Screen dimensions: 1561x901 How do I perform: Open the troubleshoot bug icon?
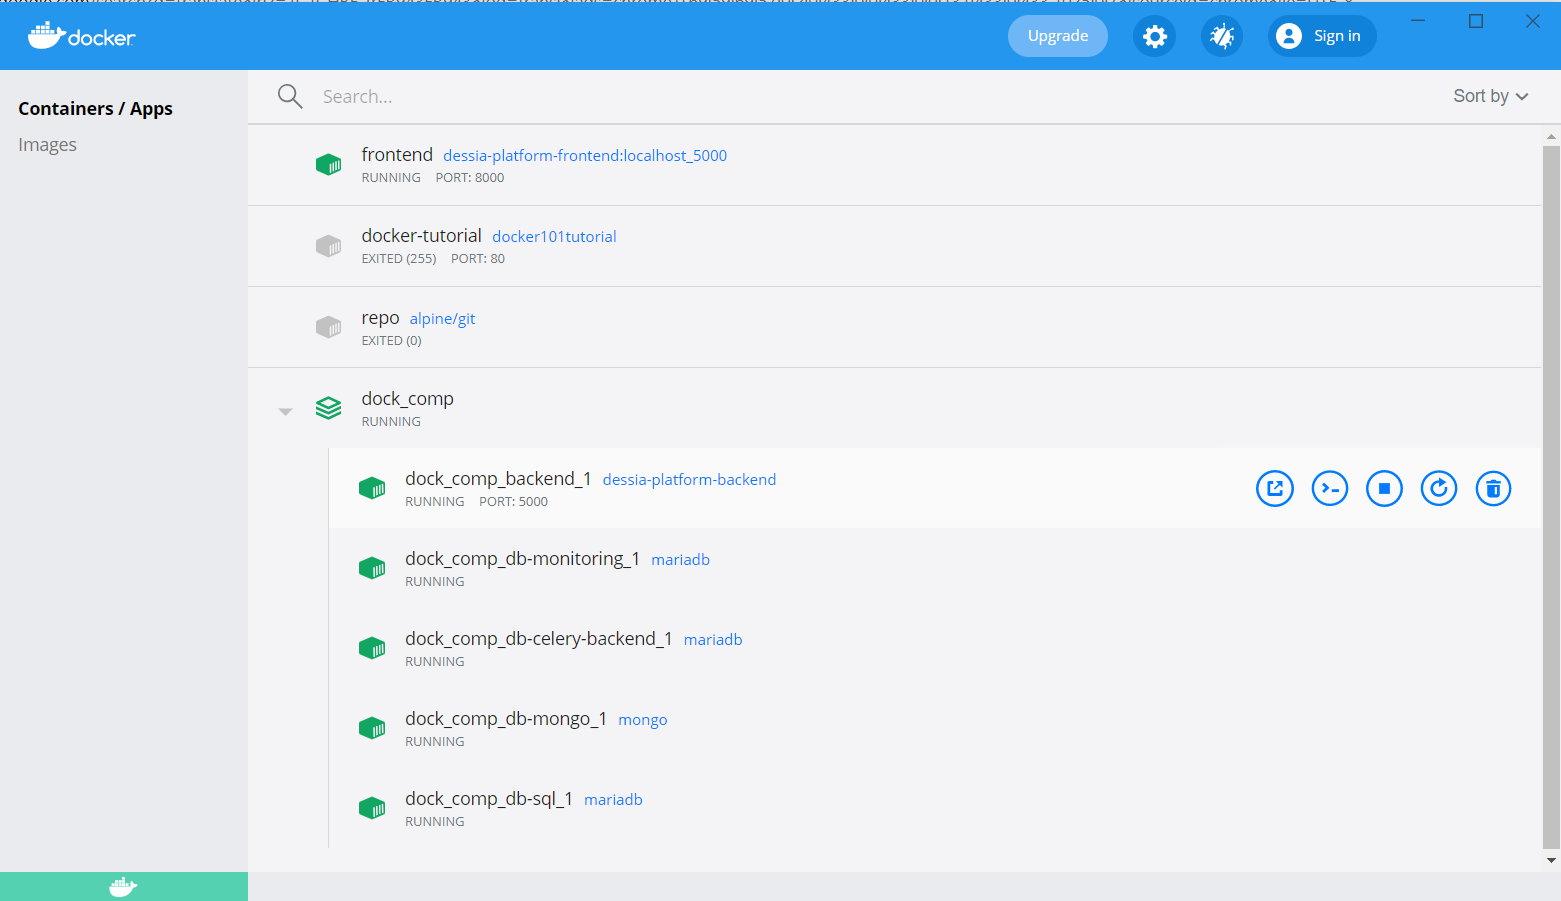[x=1222, y=37]
